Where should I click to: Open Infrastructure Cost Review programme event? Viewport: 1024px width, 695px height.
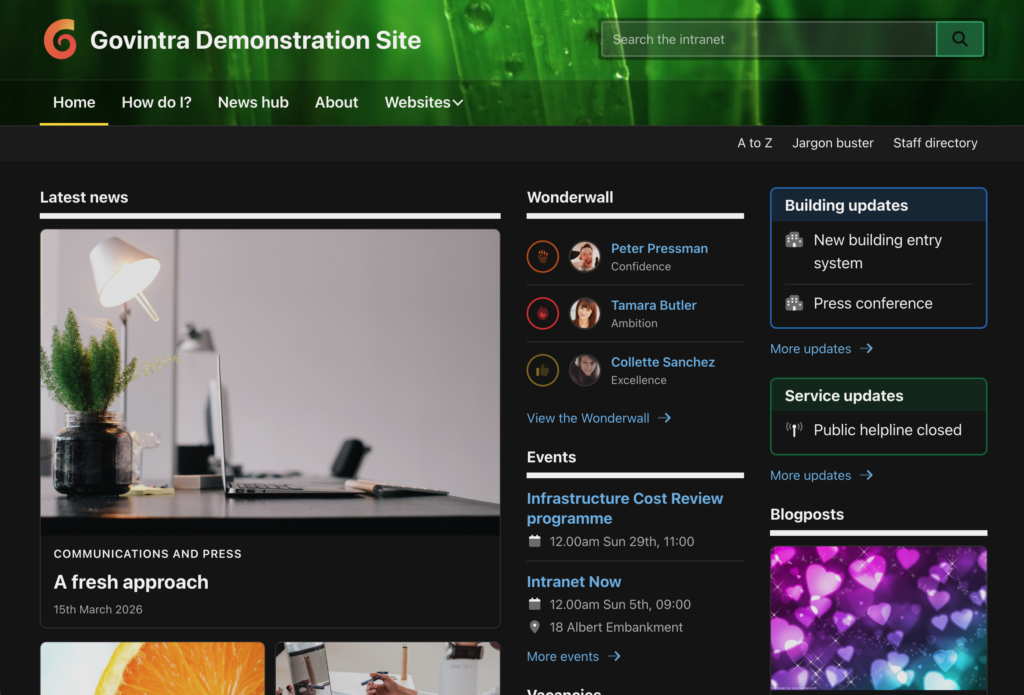[624, 508]
